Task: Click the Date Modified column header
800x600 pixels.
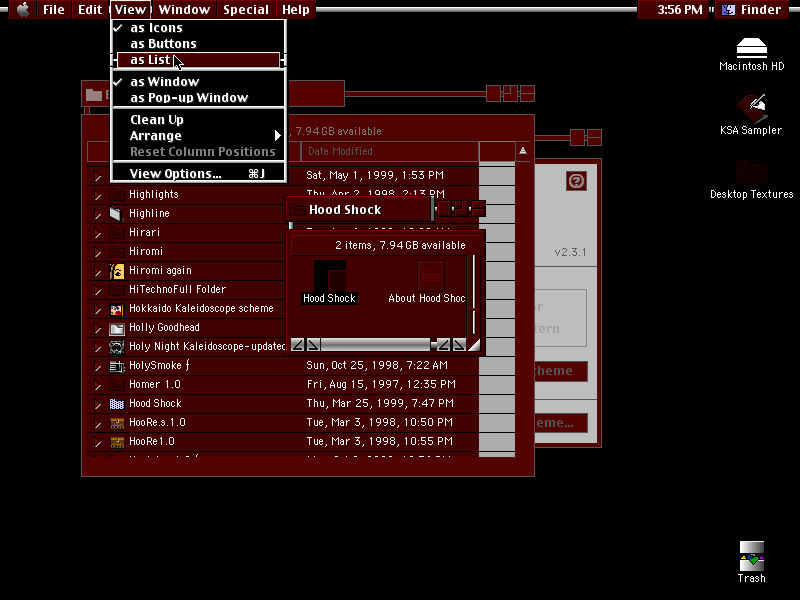Action: tap(390, 151)
